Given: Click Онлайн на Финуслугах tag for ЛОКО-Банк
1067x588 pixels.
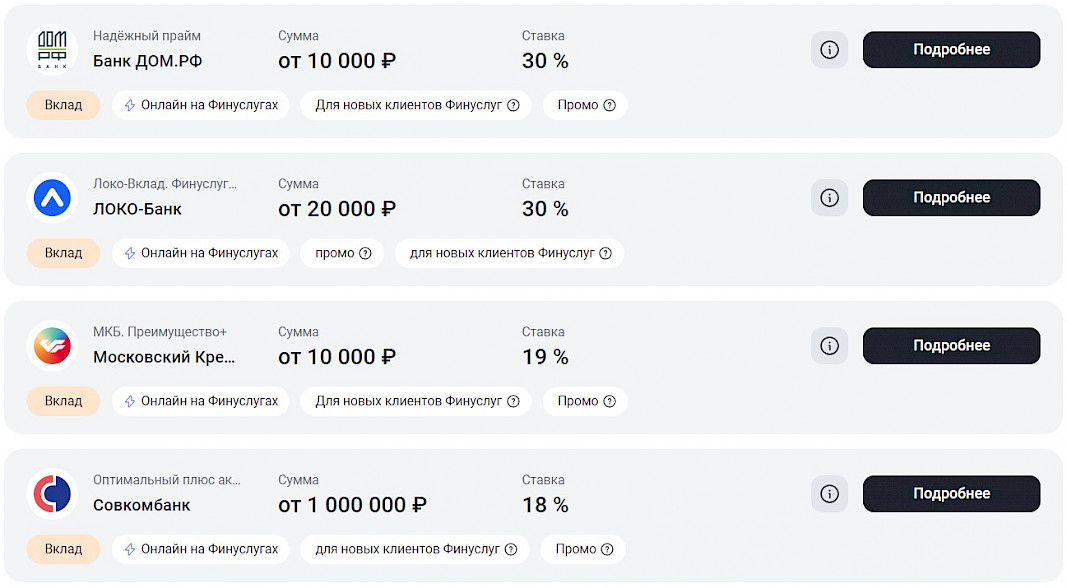Looking at the screenshot, I should [201, 253].
